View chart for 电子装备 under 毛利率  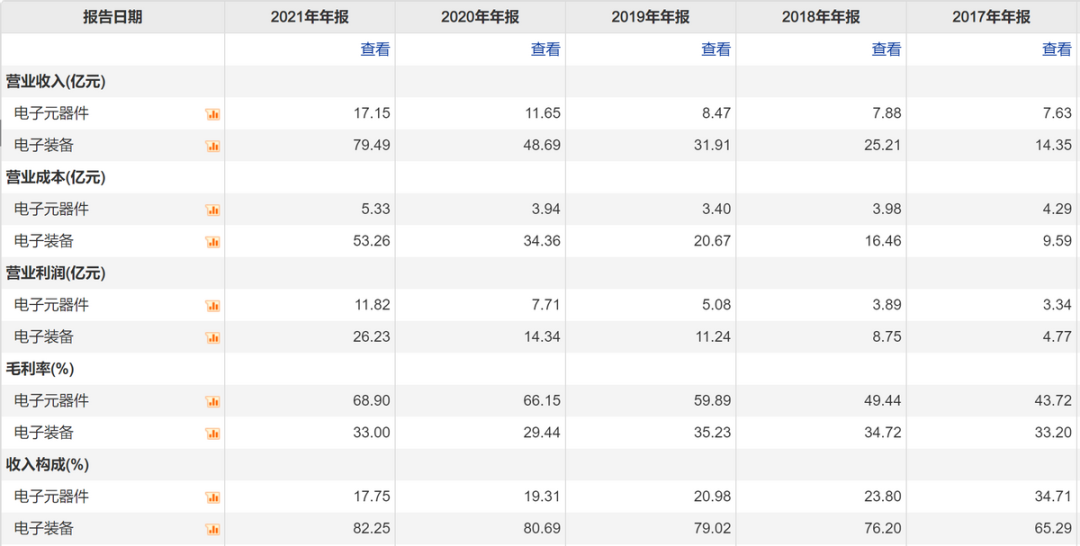213,434
